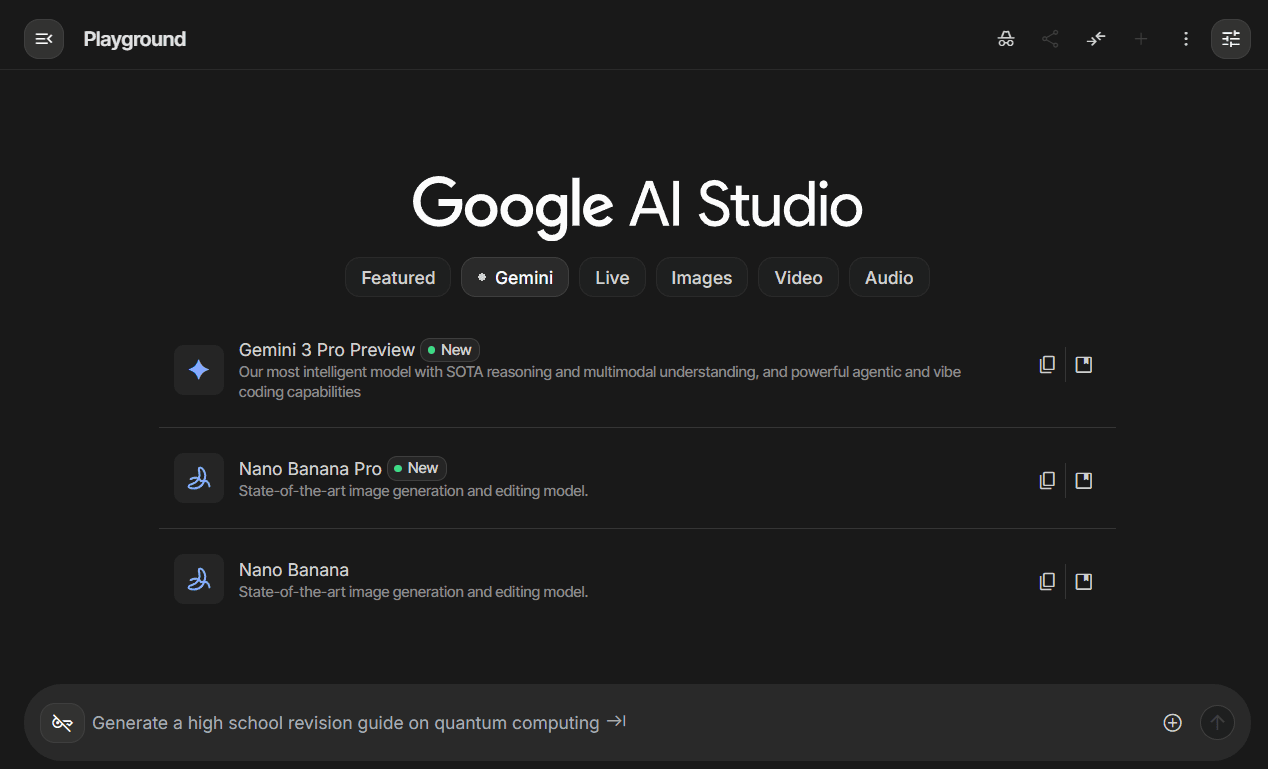The width and height of the screenshot is (1268, 769).
Task: Click the incognito temporary chat icon in header
Action: tap(1006, 39)
